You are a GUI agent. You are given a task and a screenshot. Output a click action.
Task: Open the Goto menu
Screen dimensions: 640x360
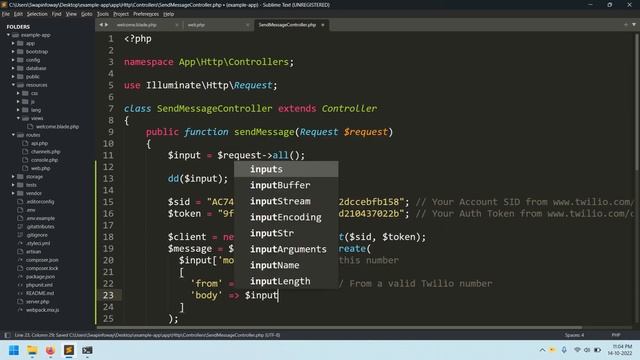(x=87, y=14)
